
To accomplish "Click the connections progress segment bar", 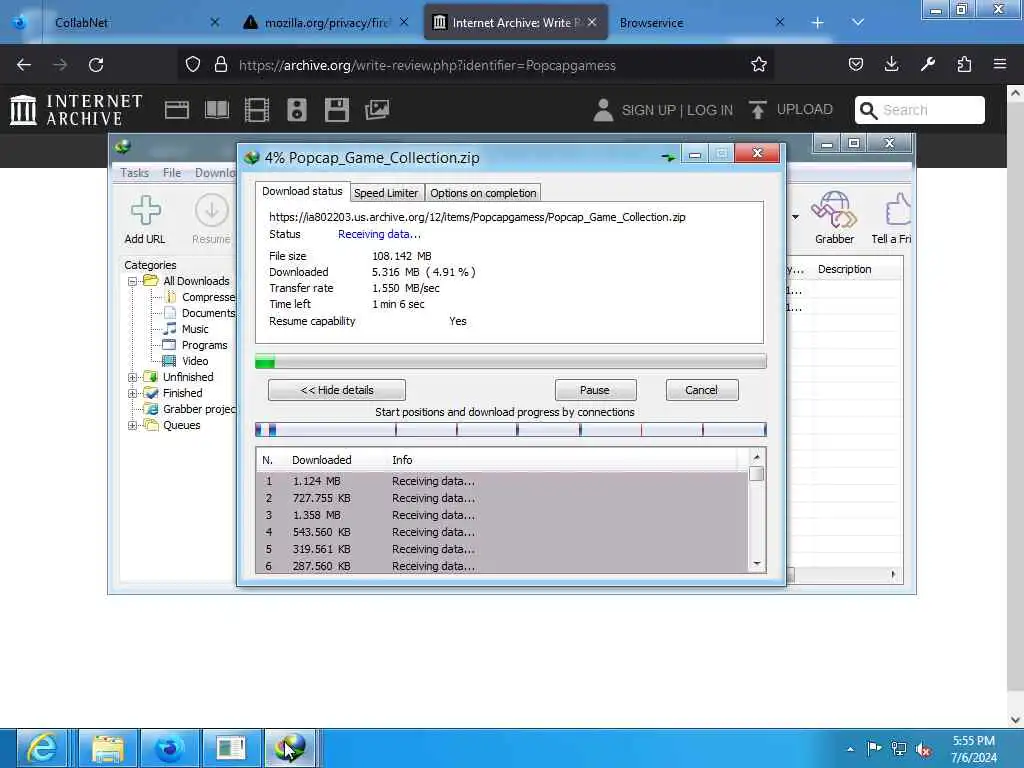I will (x=511, y=430).
